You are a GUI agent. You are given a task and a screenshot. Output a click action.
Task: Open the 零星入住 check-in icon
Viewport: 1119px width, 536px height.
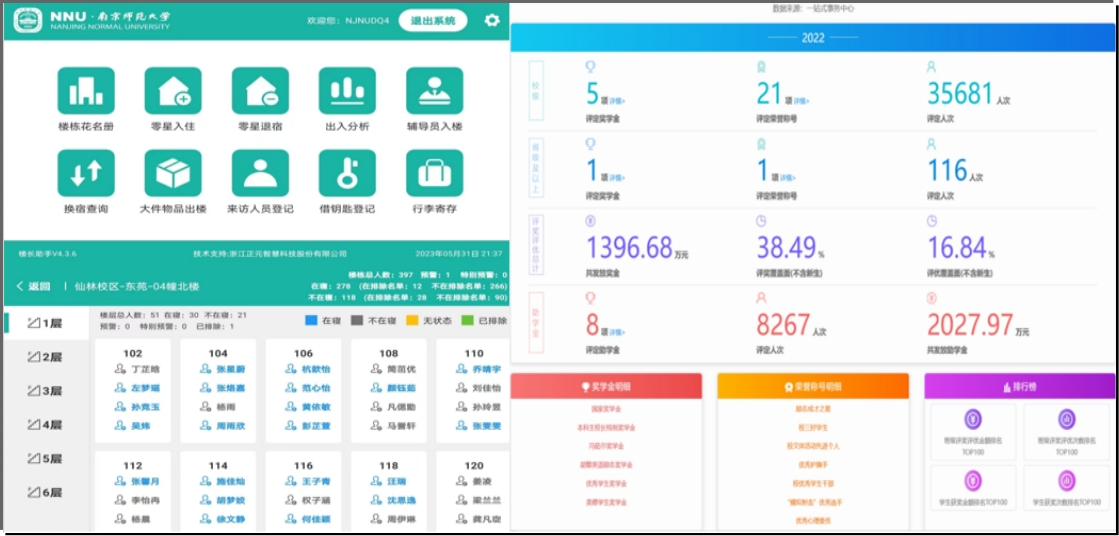pos(173,91)
